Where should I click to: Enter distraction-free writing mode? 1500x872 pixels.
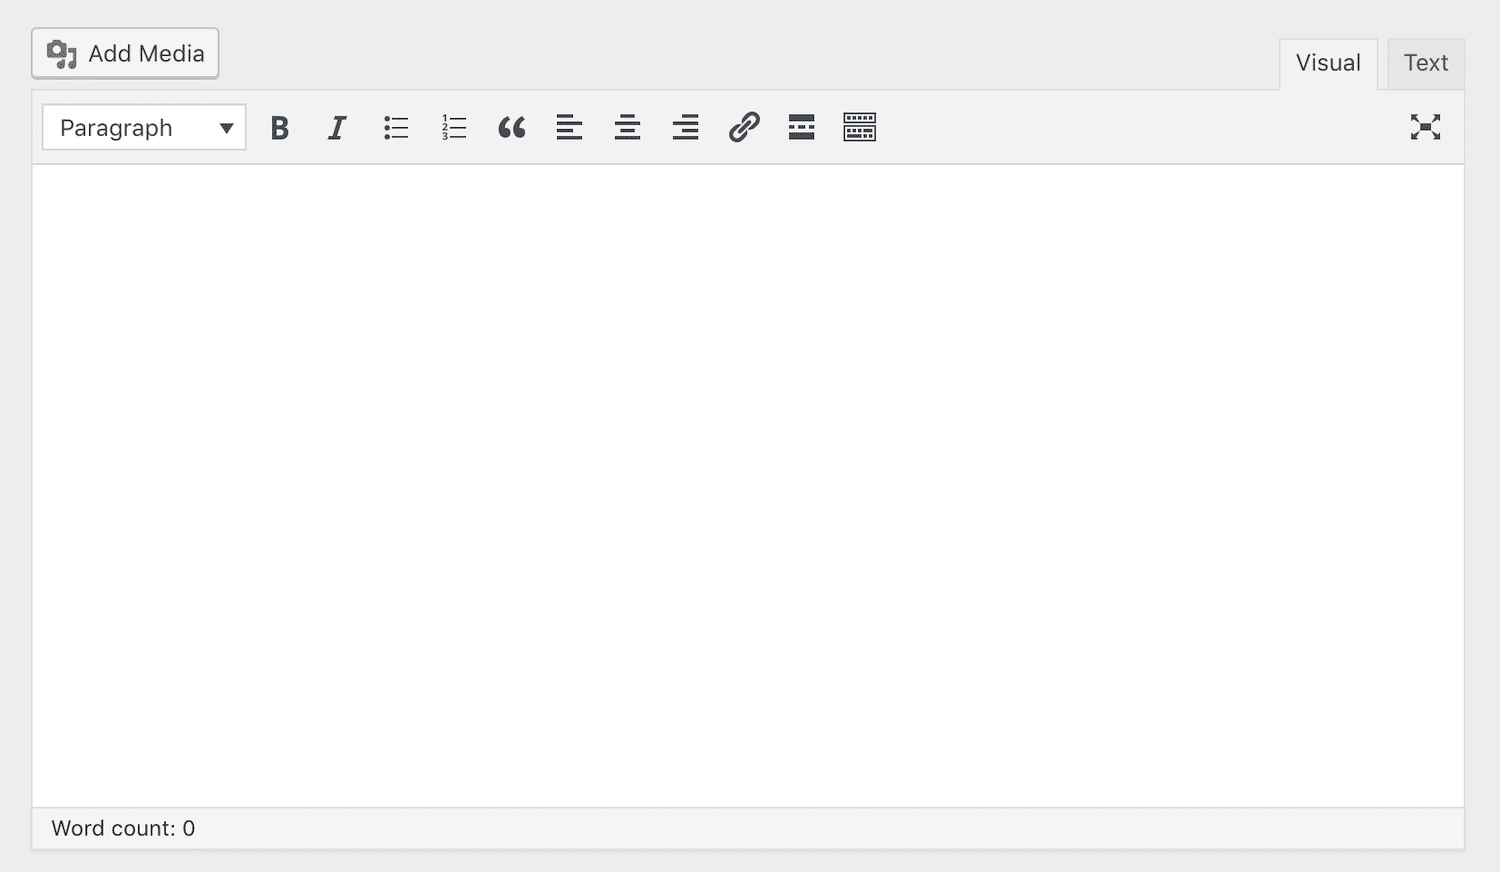coord(1425,127)
